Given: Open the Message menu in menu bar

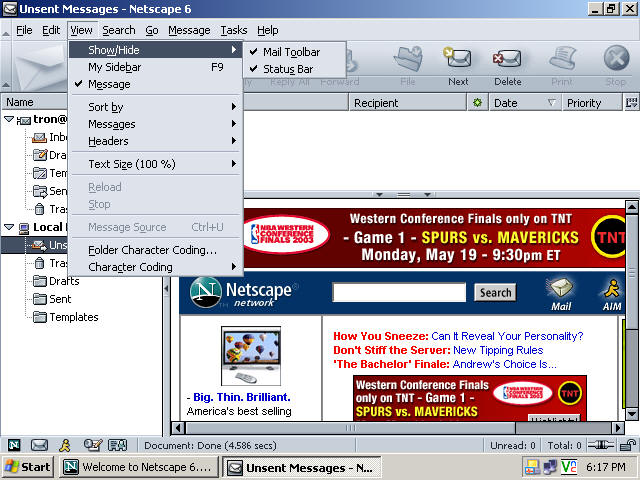Looking at the screenshot, I should (189, 30).
